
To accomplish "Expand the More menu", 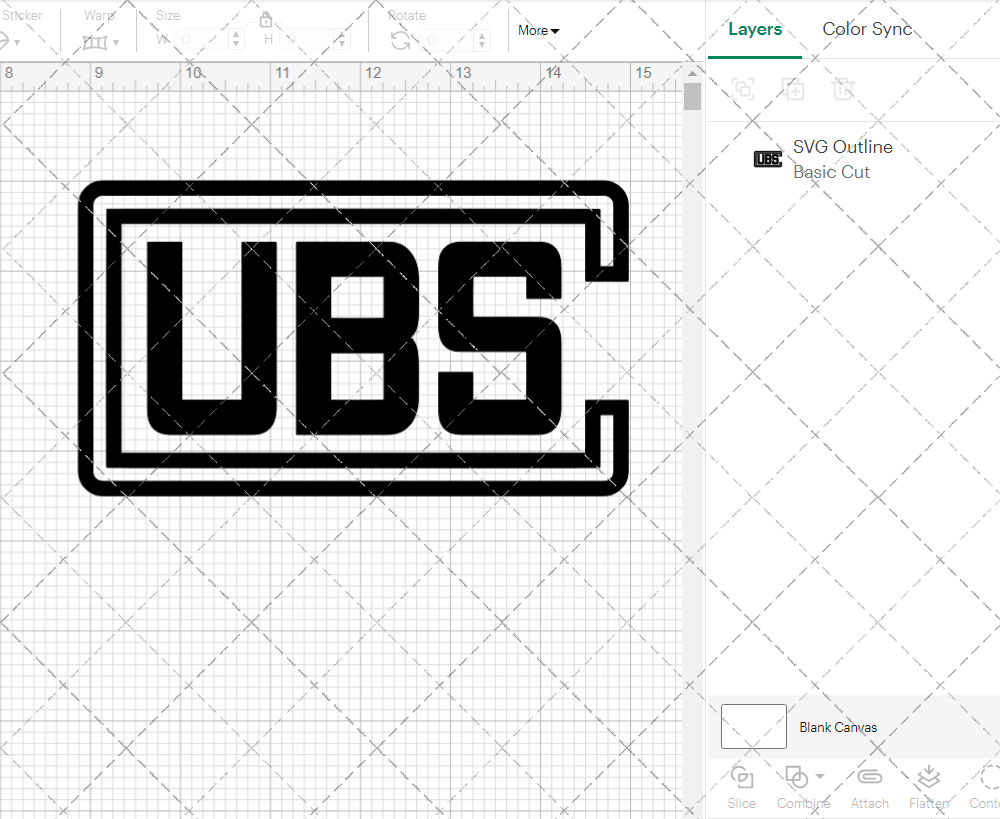I will point(538,30).
